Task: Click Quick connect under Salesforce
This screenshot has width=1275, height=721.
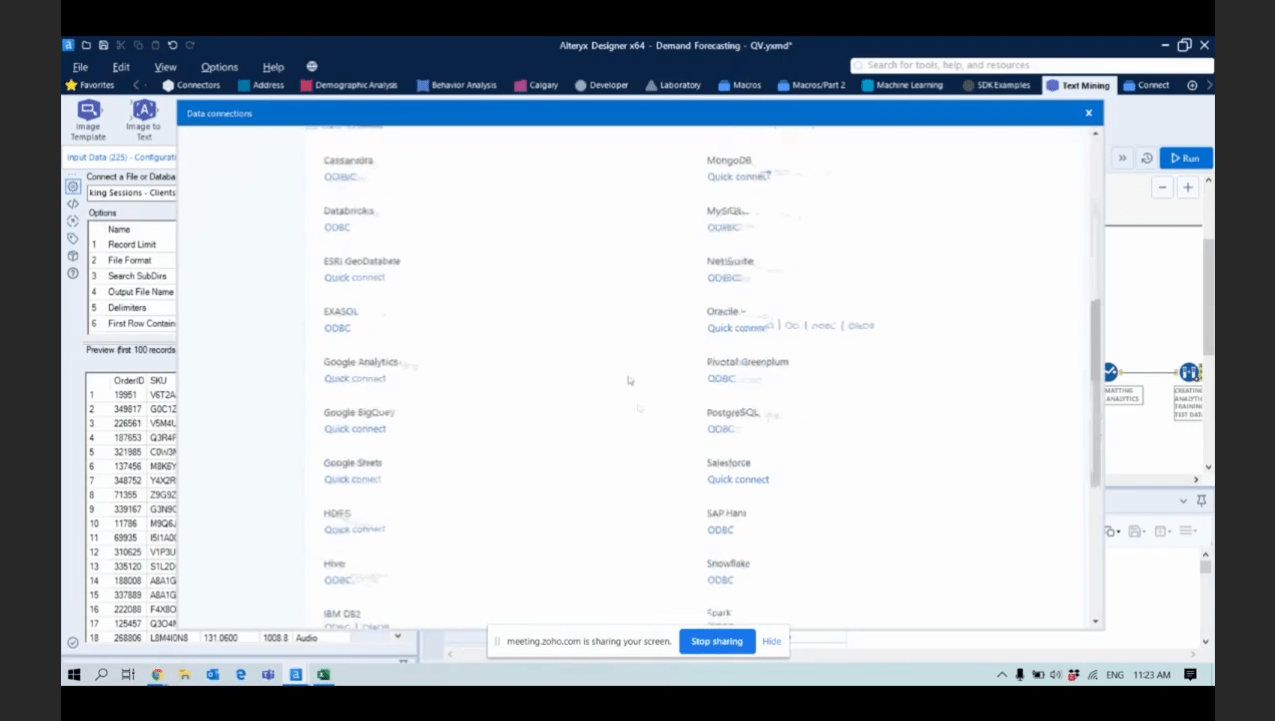Action: click(x=738, y=479)
